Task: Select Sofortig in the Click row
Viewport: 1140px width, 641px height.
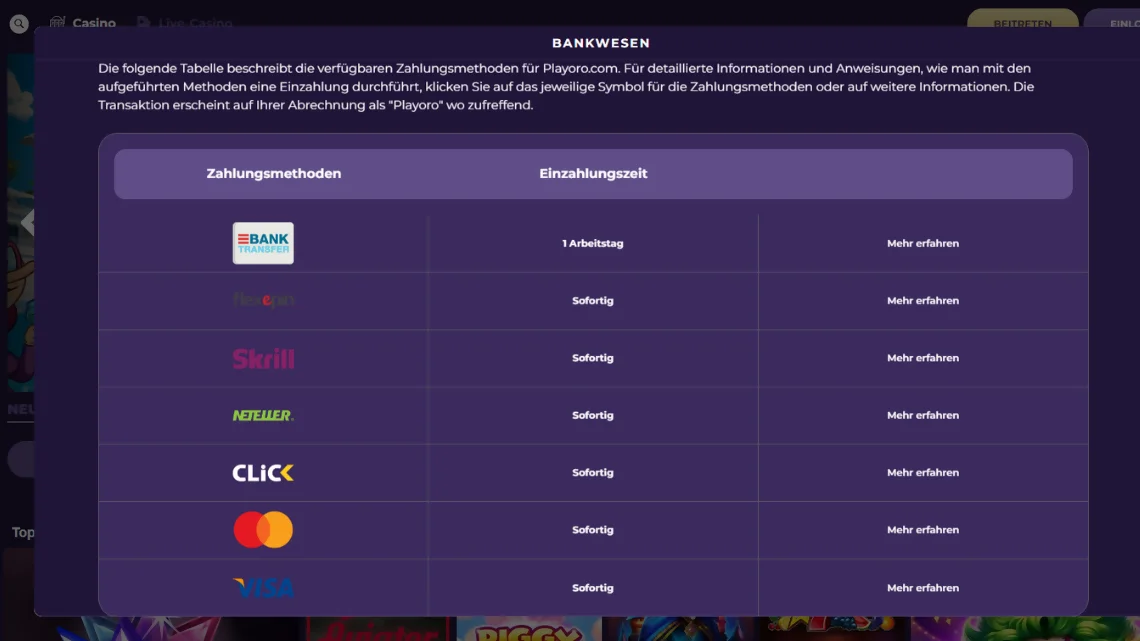Action: pyautogui.click(x=593, y=472)
